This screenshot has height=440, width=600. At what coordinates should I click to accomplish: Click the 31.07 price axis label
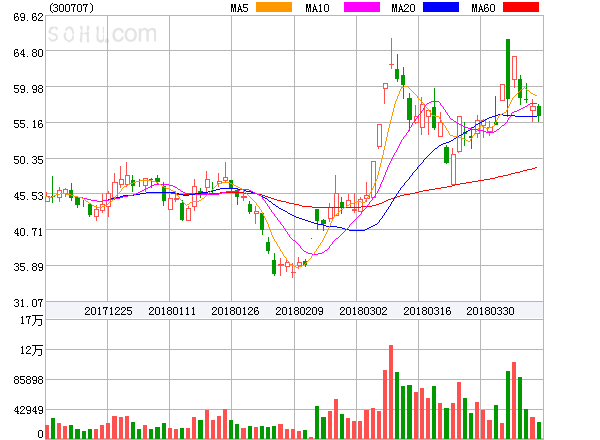pyautogui.click(x=28, y=303)
